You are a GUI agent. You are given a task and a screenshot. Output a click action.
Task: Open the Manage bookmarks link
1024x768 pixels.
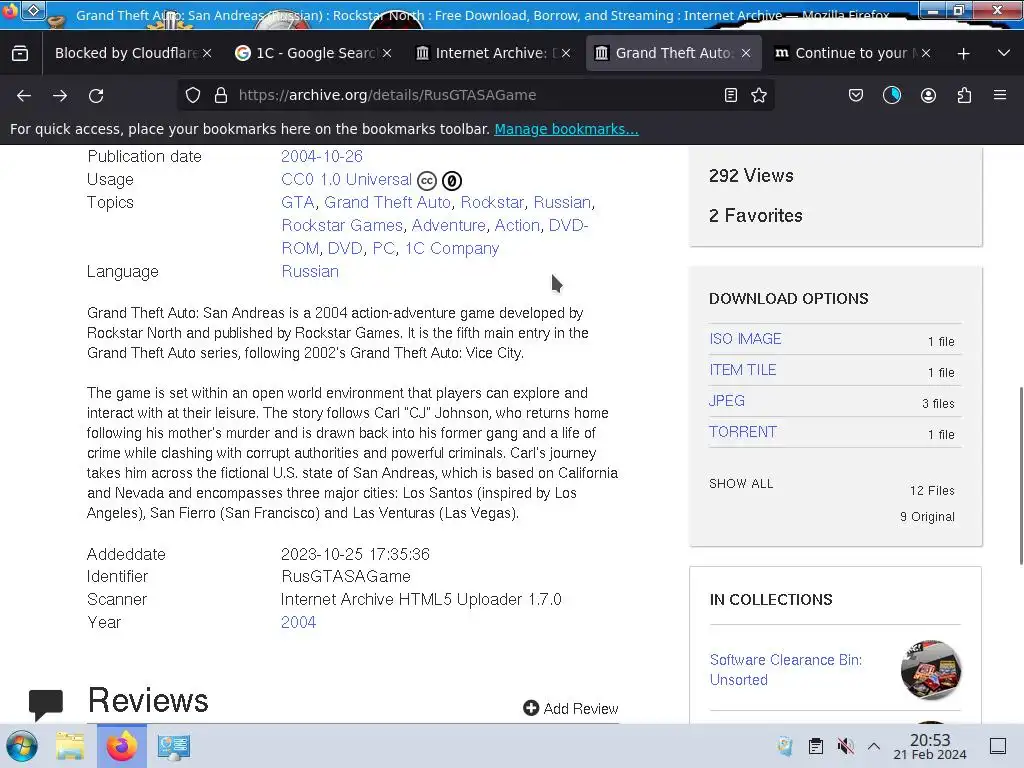pyautogui.click(x=566, y=129)
